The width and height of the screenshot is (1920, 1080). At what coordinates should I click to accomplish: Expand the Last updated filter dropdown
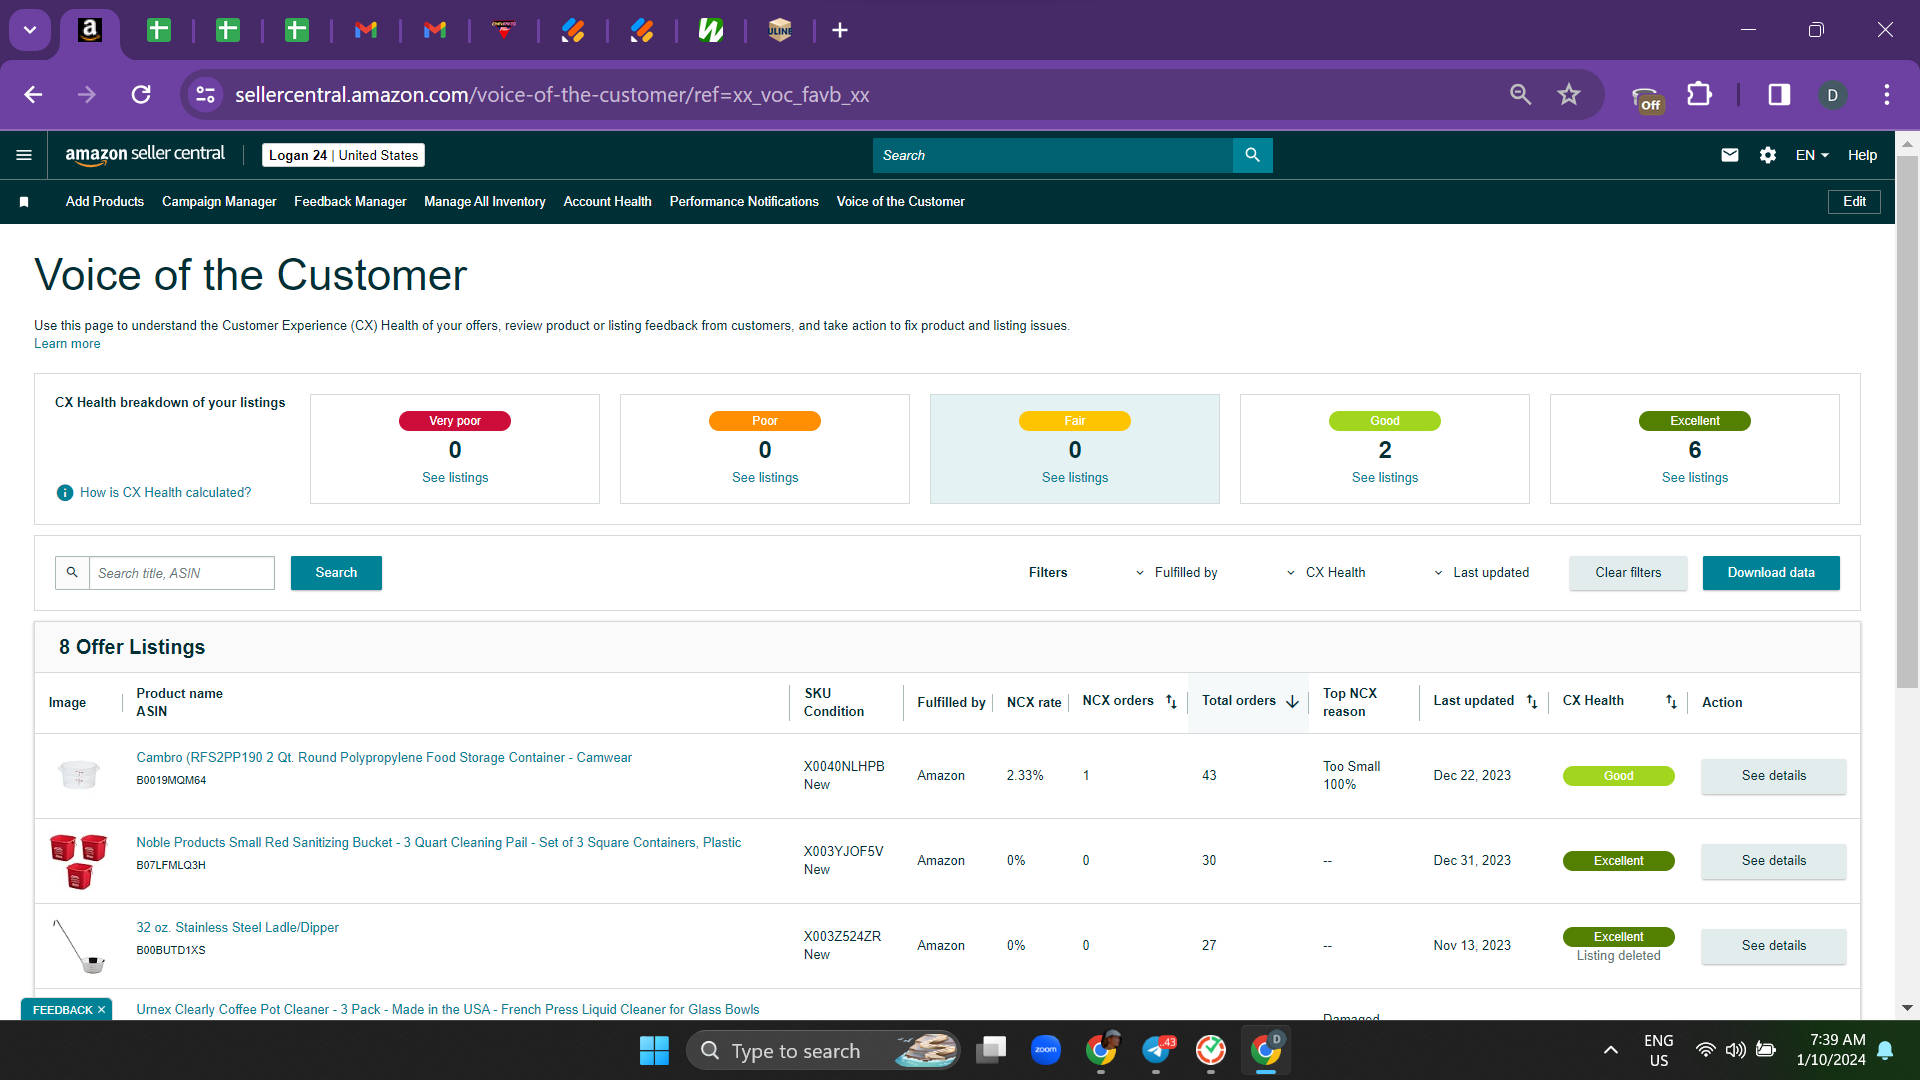point(1481,573)
